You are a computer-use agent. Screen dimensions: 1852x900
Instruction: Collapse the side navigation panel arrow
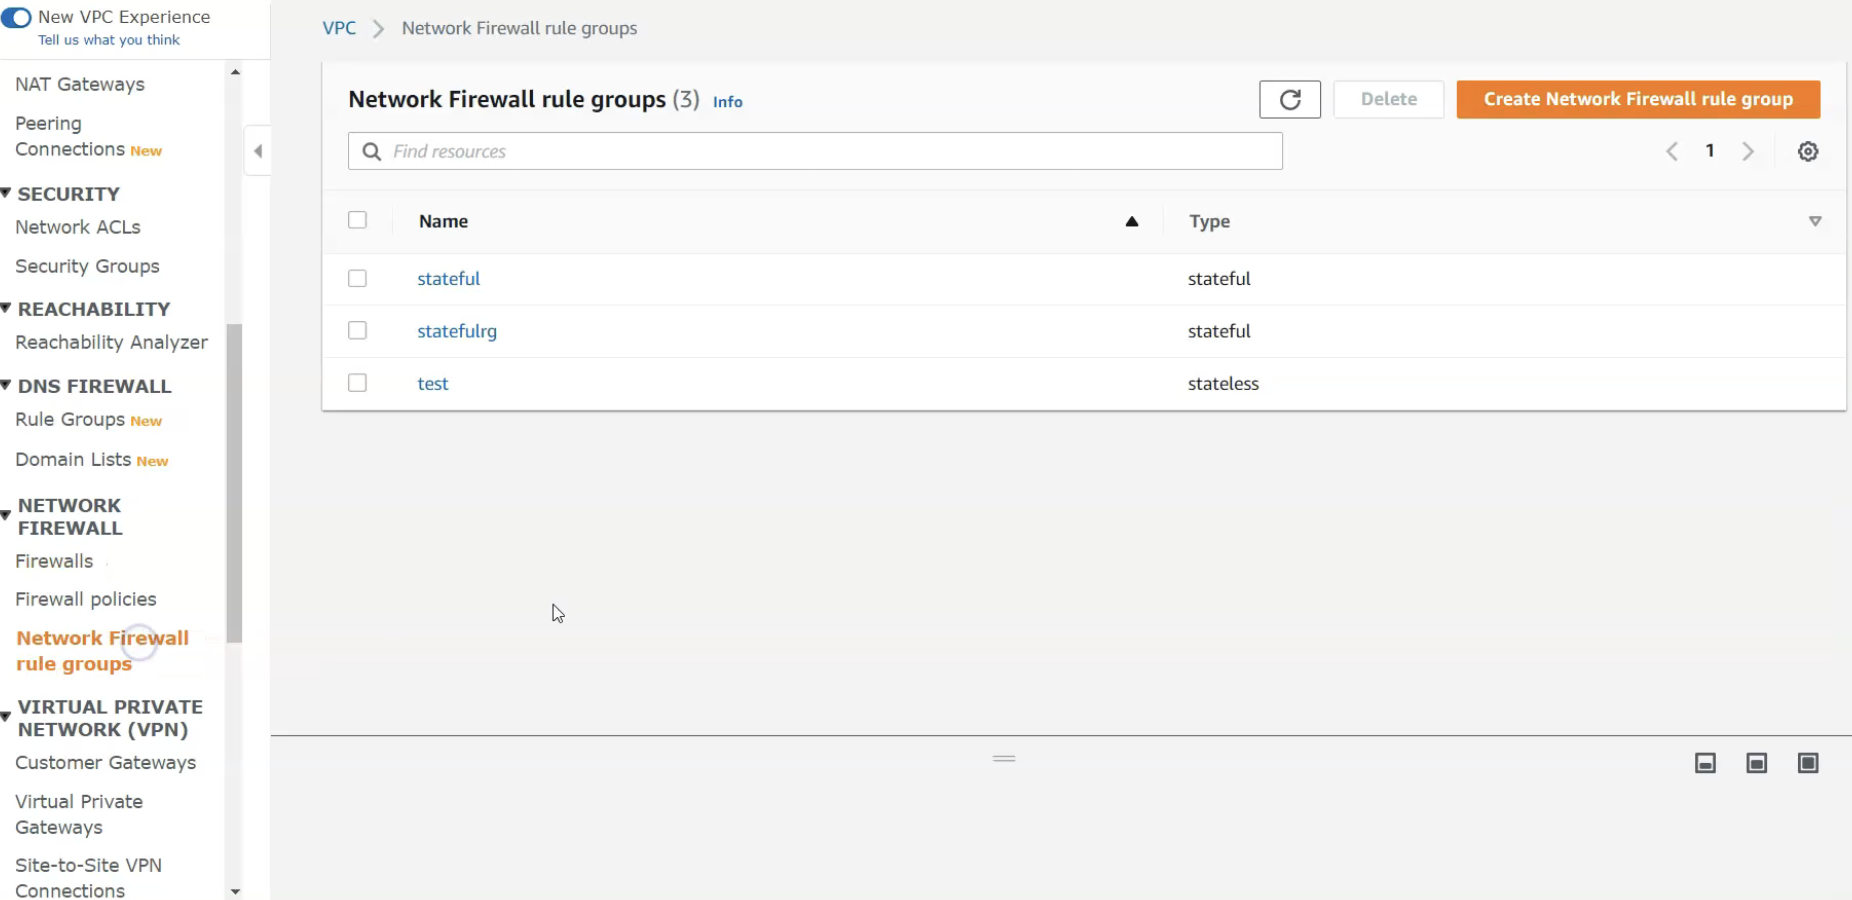[x=258, y=152]
